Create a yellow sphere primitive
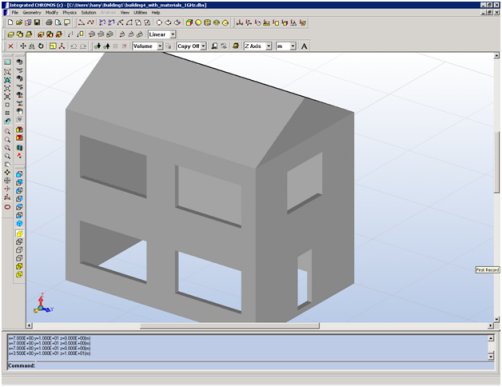The image size is (502, 387). click(x=198, y=23)
